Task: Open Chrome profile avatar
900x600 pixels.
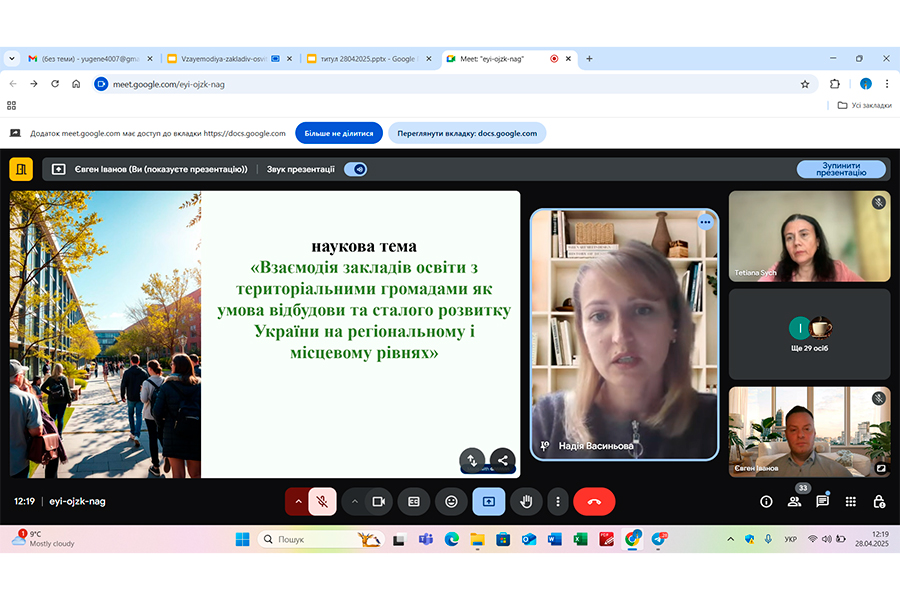Action: (x=866, y=84)
